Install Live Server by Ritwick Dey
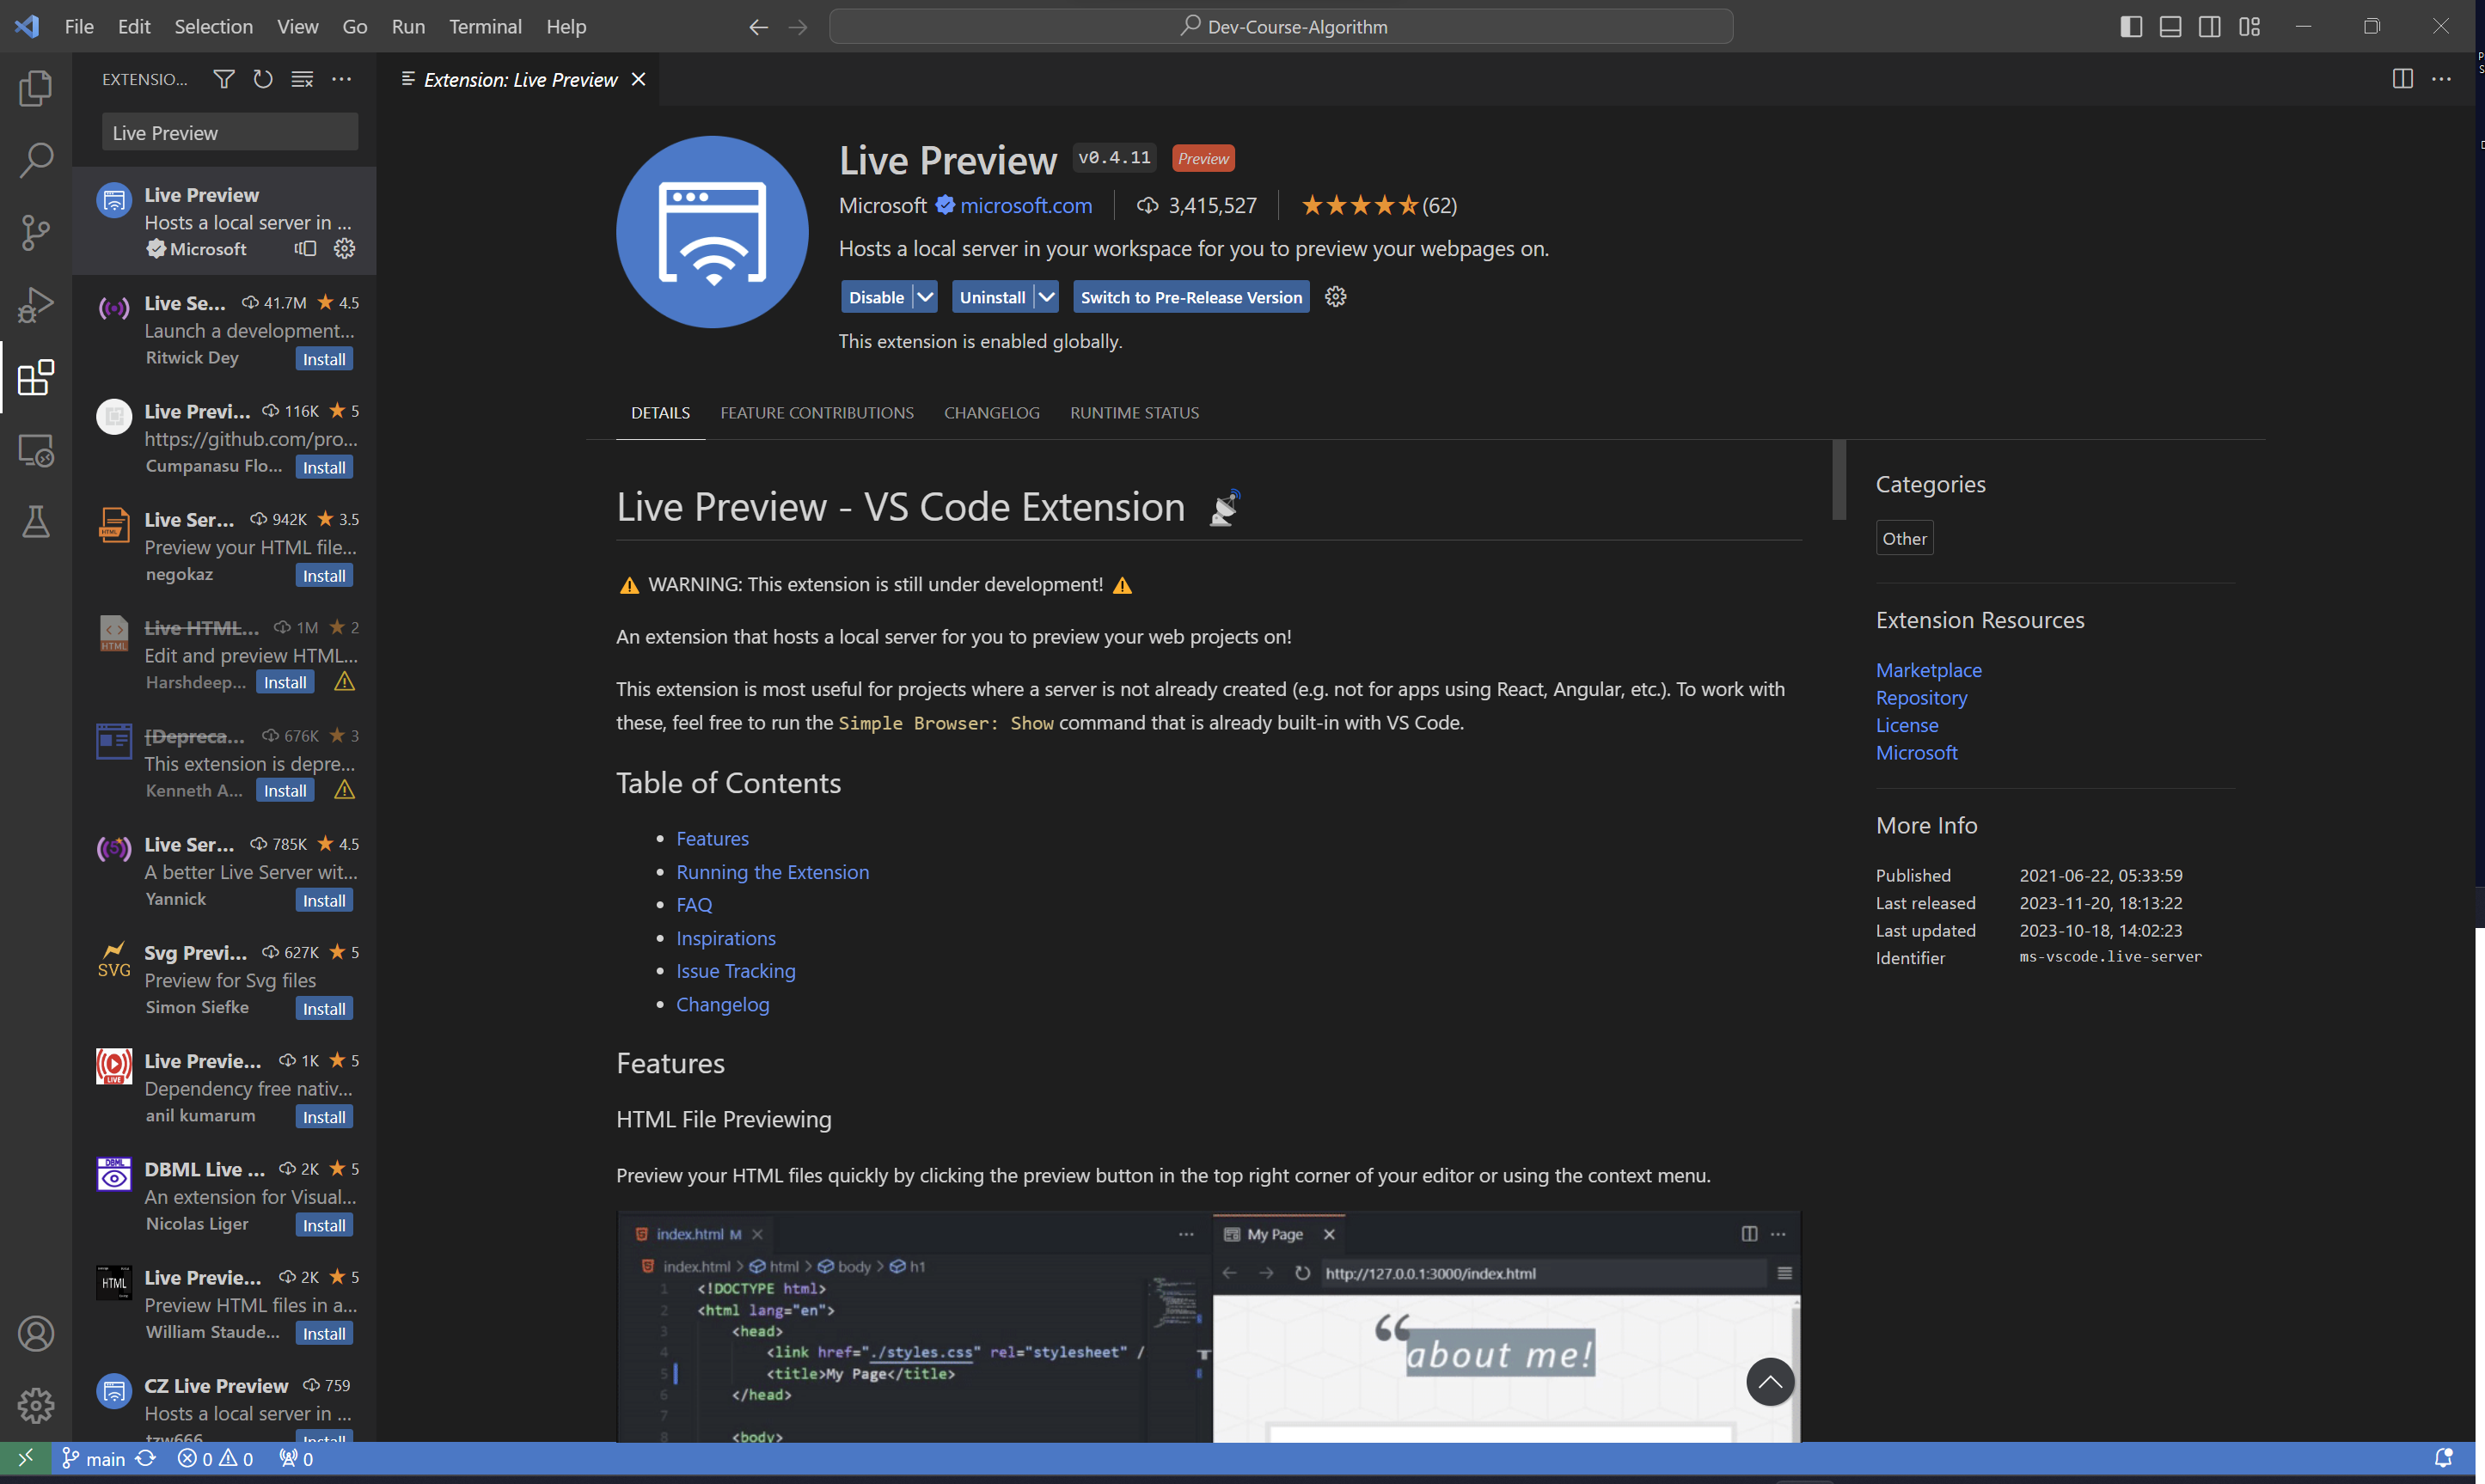2485x1484 pixels. point(324,359)
